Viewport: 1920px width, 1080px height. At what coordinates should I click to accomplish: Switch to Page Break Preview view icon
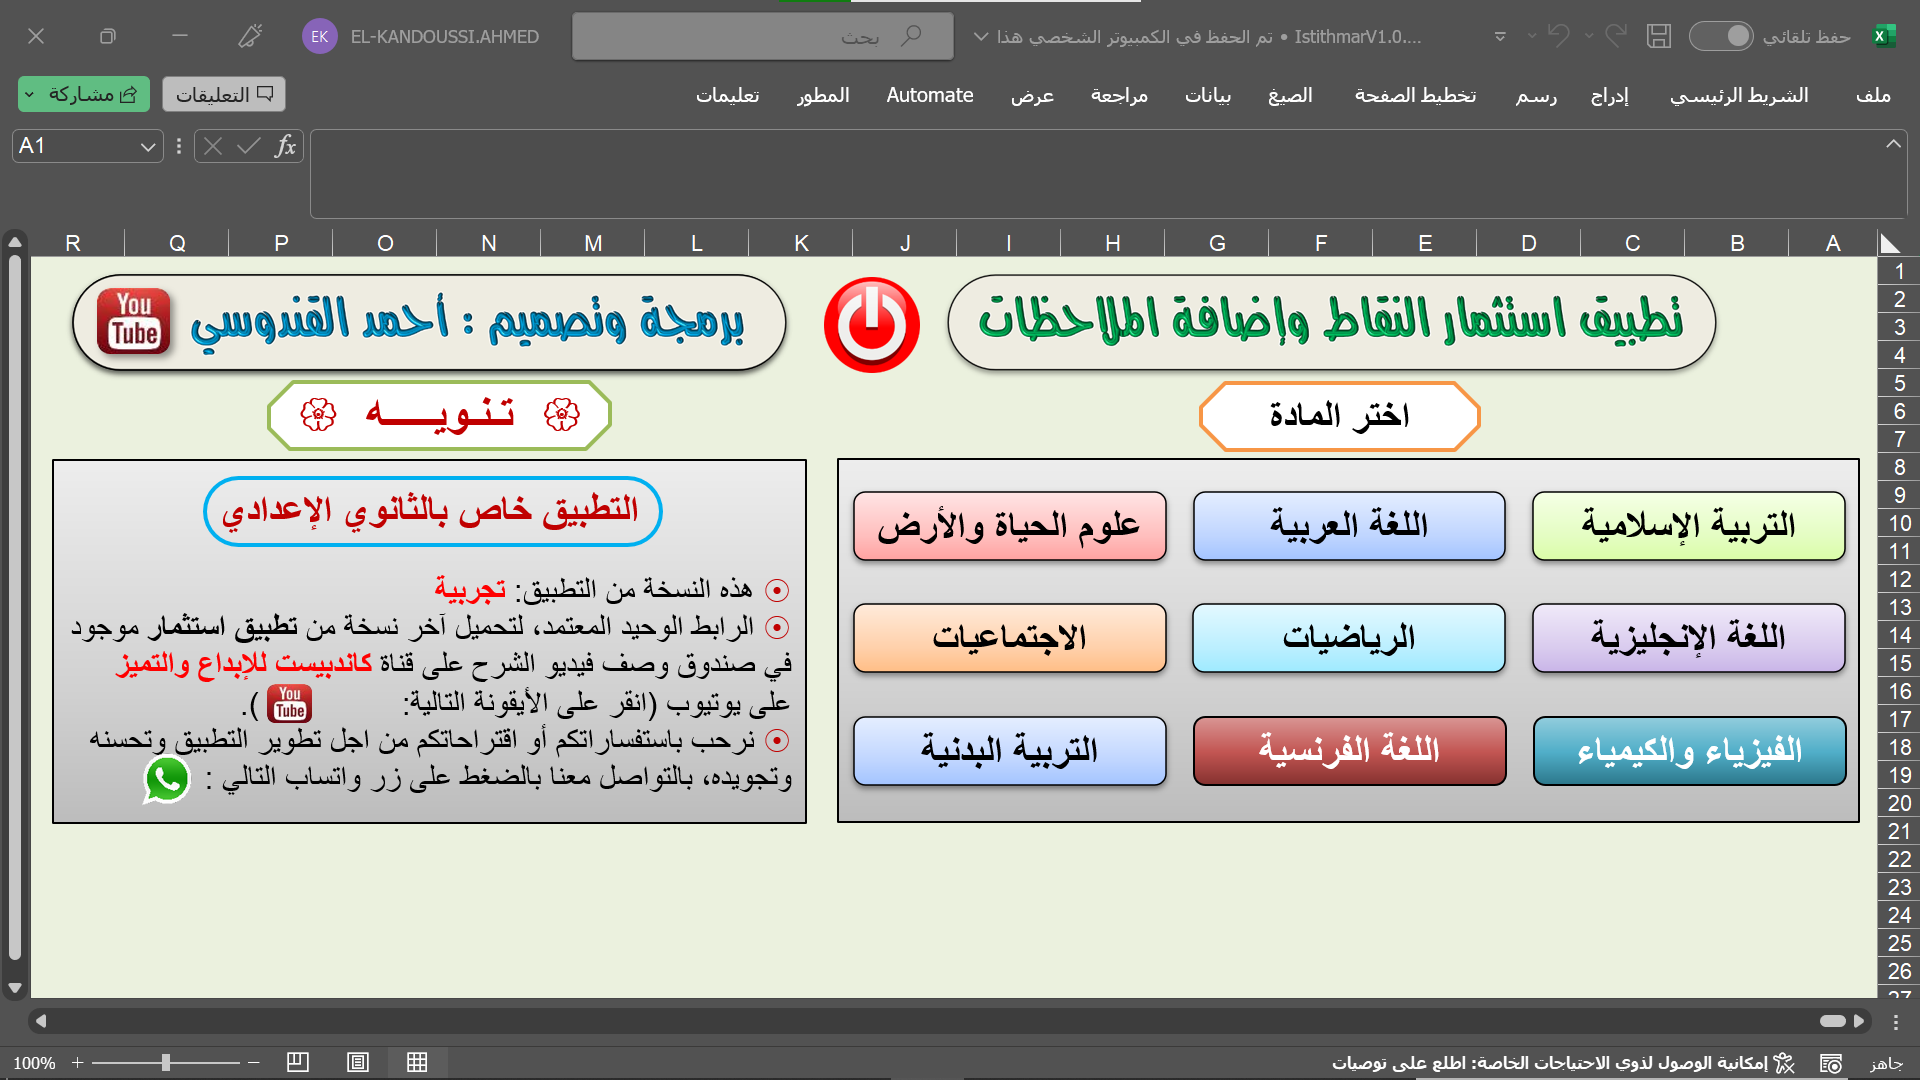(297, 1062)
